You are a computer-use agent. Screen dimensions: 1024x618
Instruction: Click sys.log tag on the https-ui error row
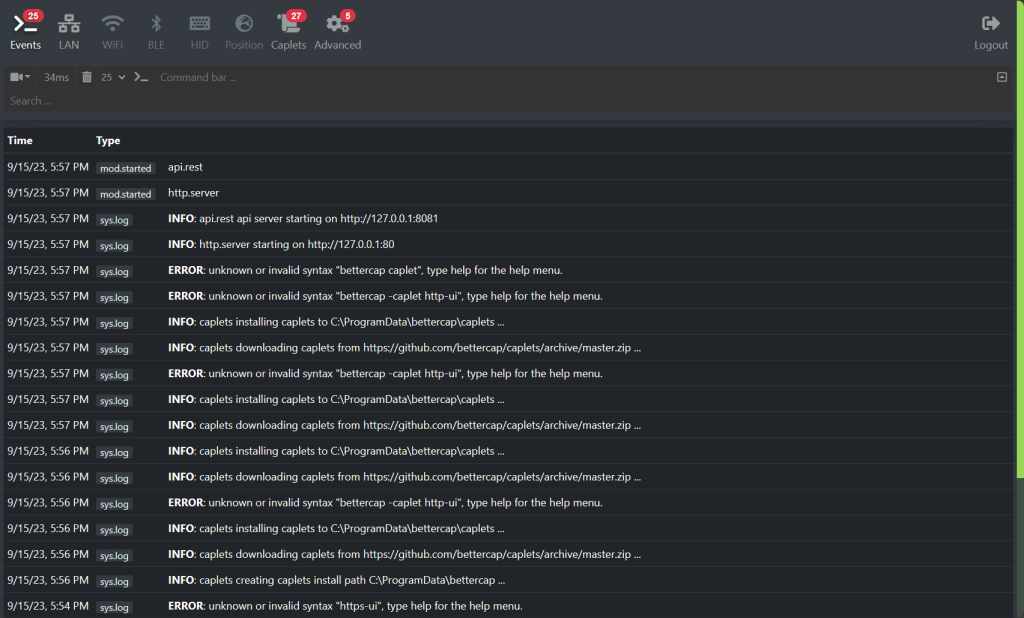point(114,608)
